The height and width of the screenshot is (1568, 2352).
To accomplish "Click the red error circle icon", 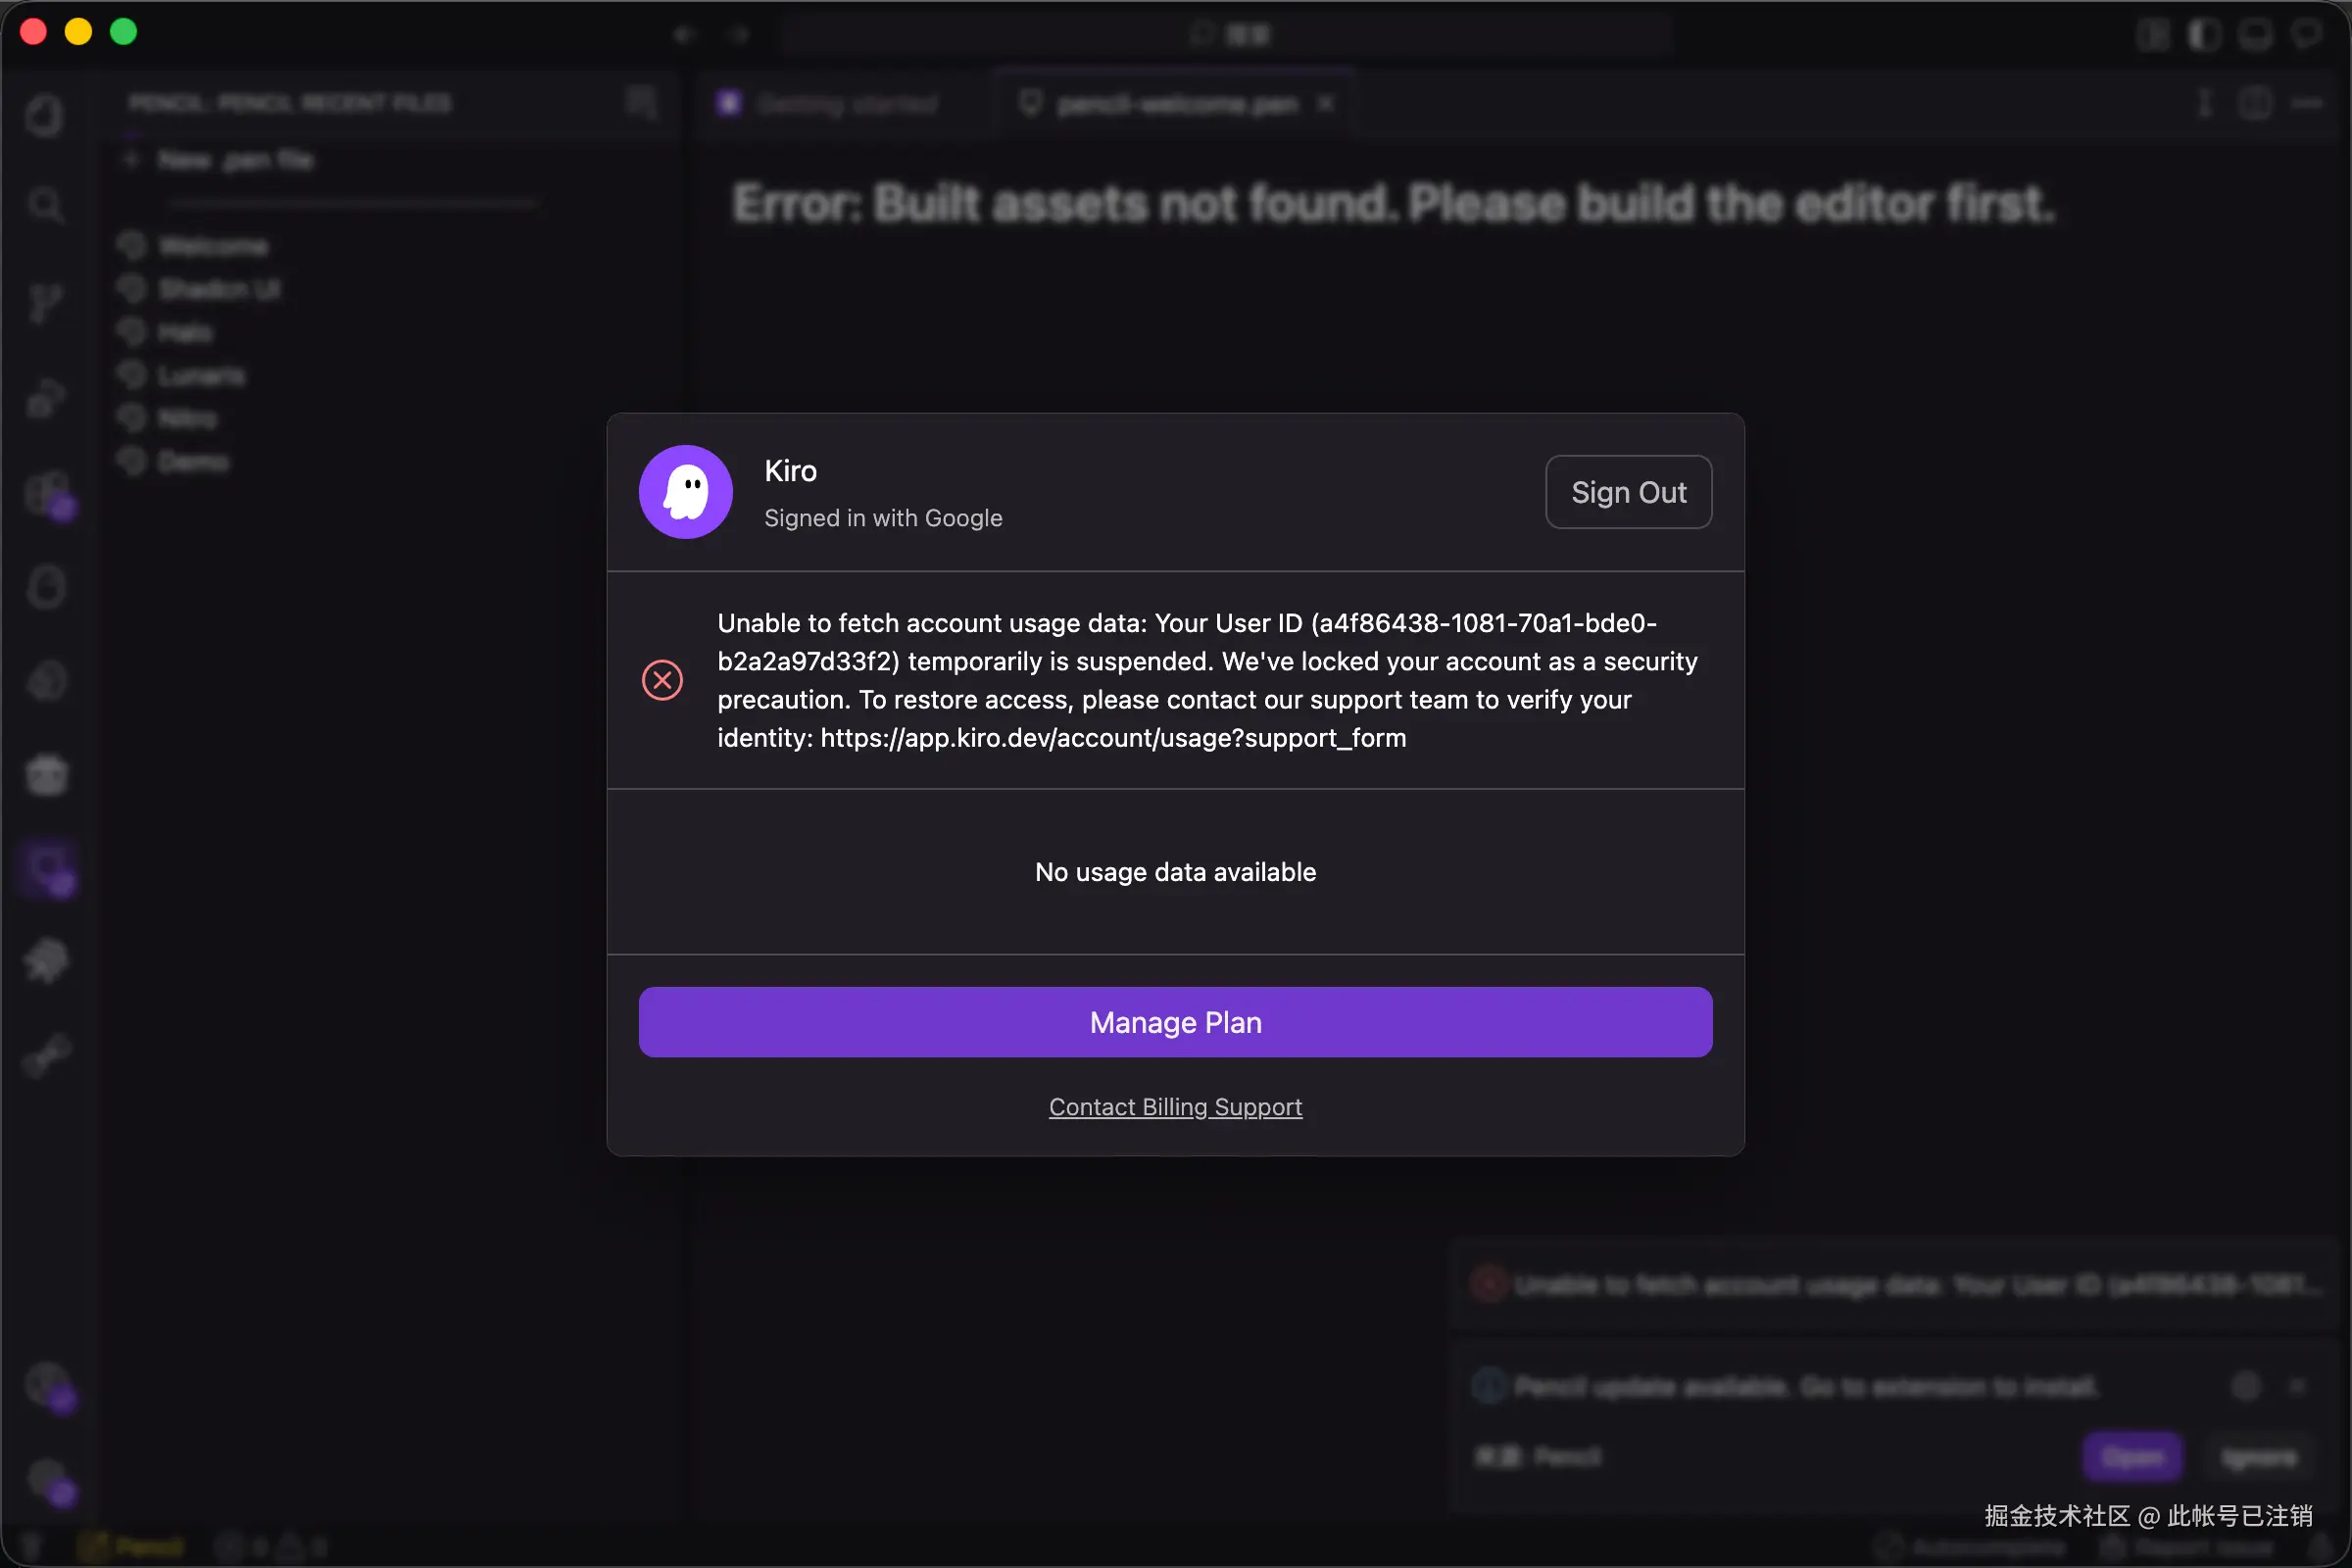I will (x=662, y=680).
